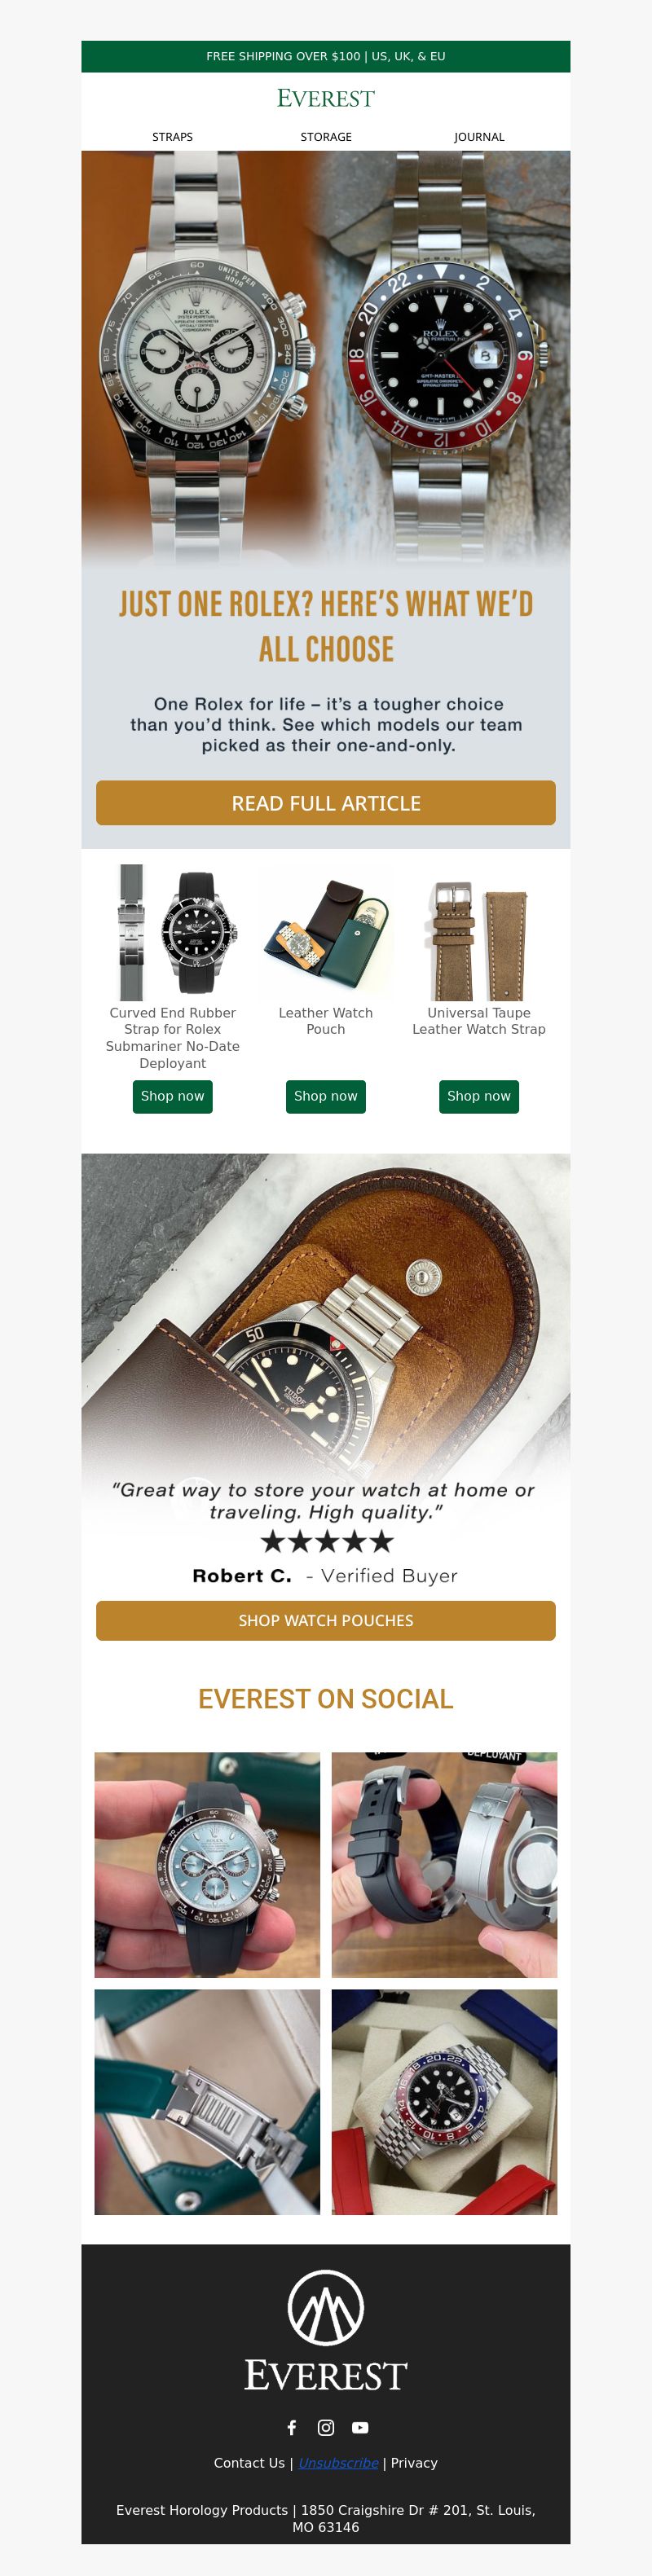This screenshot has height=2576, width=652.
Task: Open the Pepsi GMT jubilee social photo
Action: coord(444,2102)
